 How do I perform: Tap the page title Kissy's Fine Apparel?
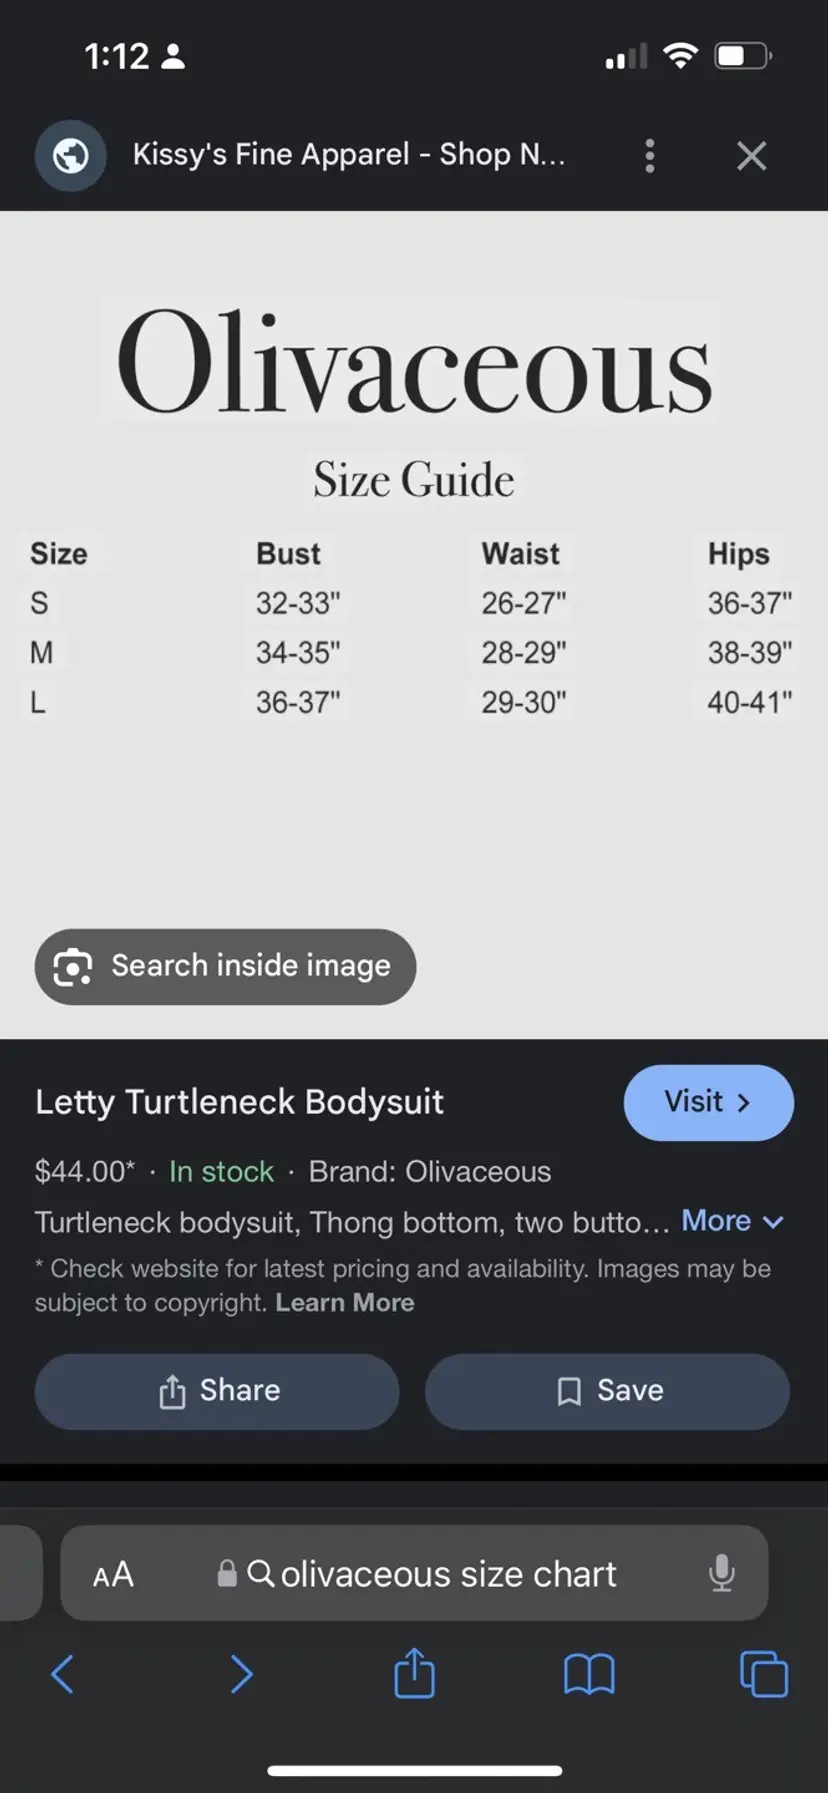(x=349, y=155)
